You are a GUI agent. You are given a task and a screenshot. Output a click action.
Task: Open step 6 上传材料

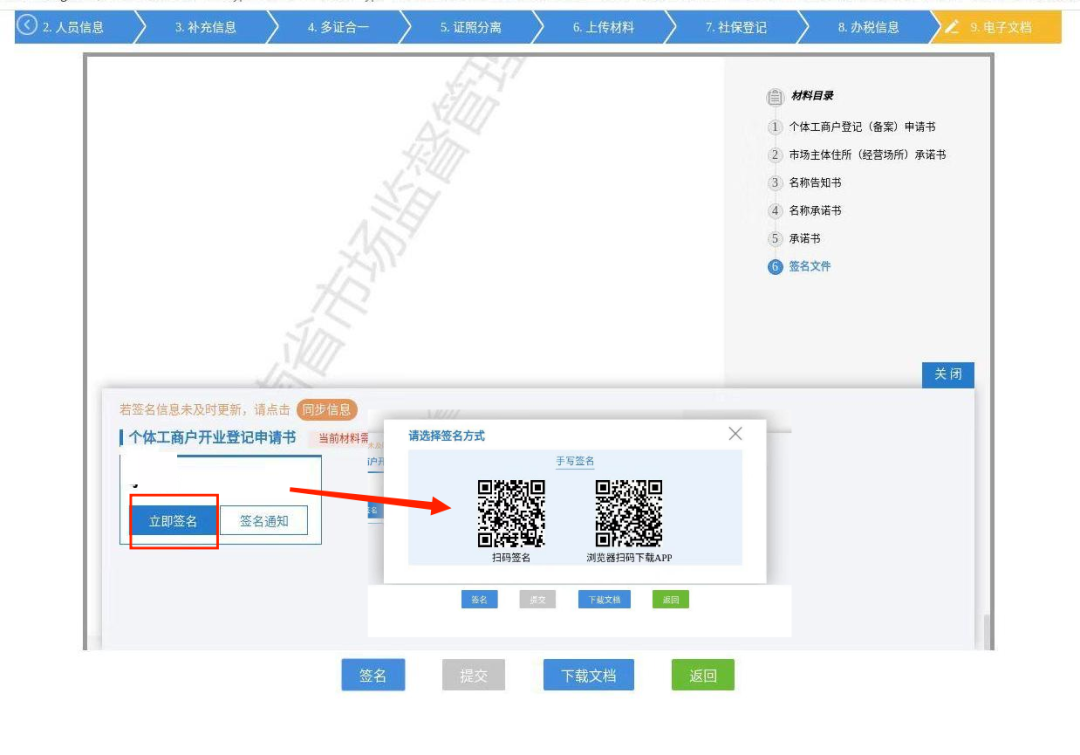point(603,27)
